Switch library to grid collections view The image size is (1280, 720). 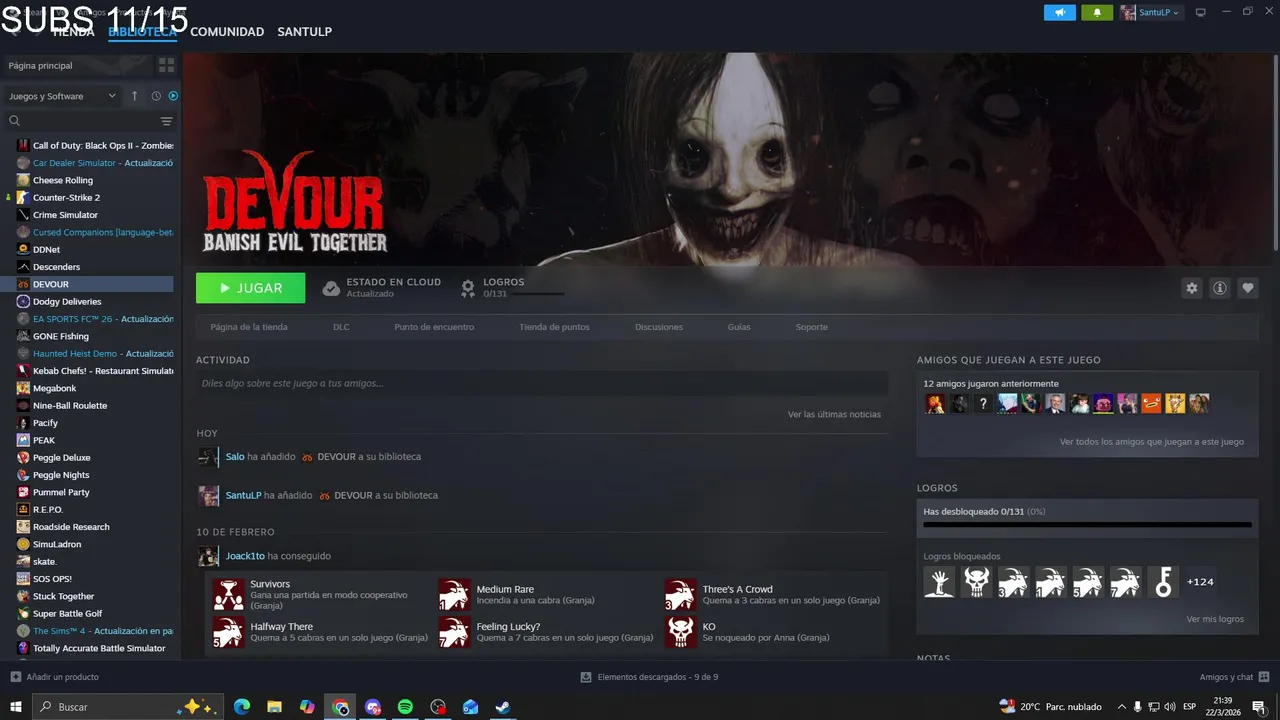[x=166, y=65]
